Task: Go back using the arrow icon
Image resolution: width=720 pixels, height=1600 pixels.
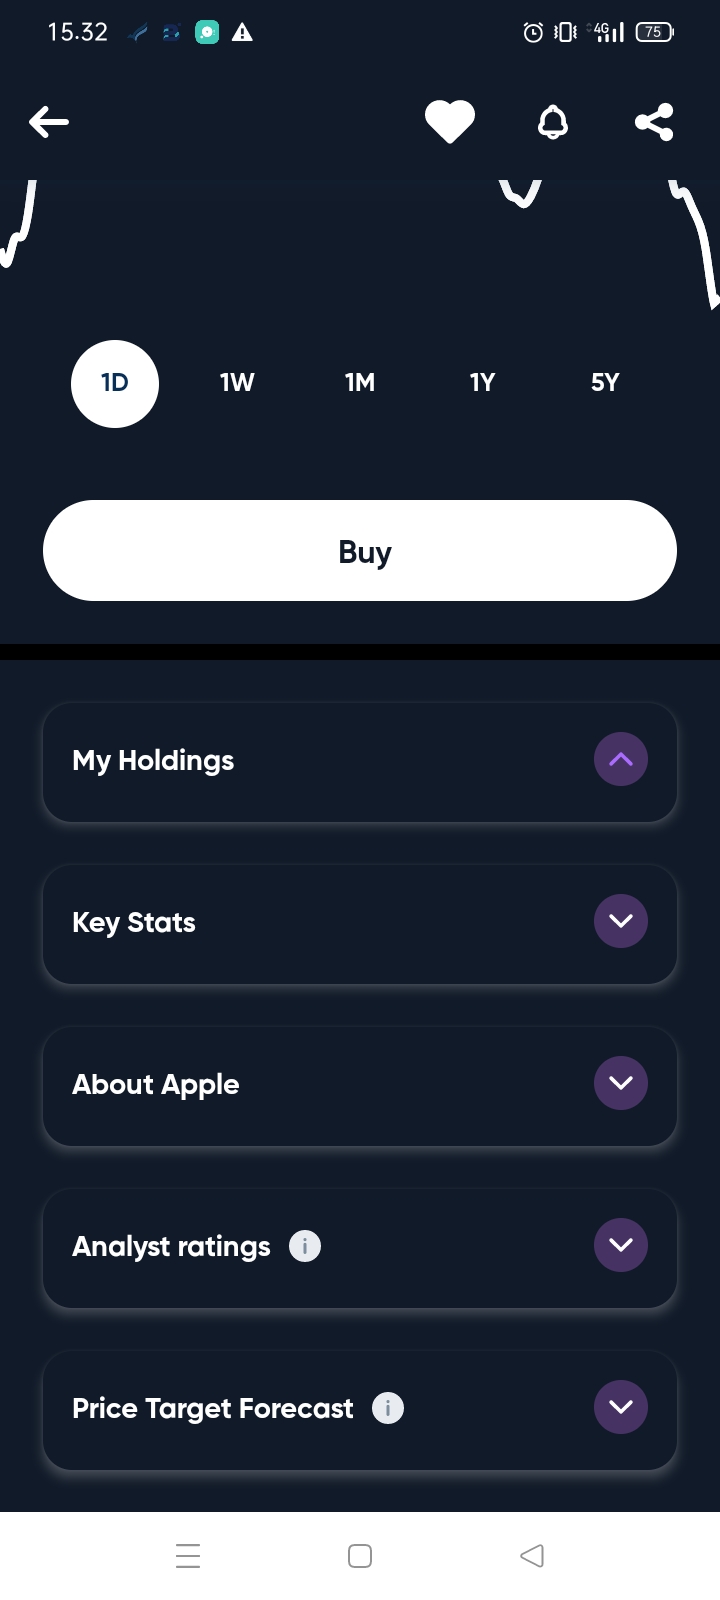Action: pyautogui.click(x=49, y=122)
